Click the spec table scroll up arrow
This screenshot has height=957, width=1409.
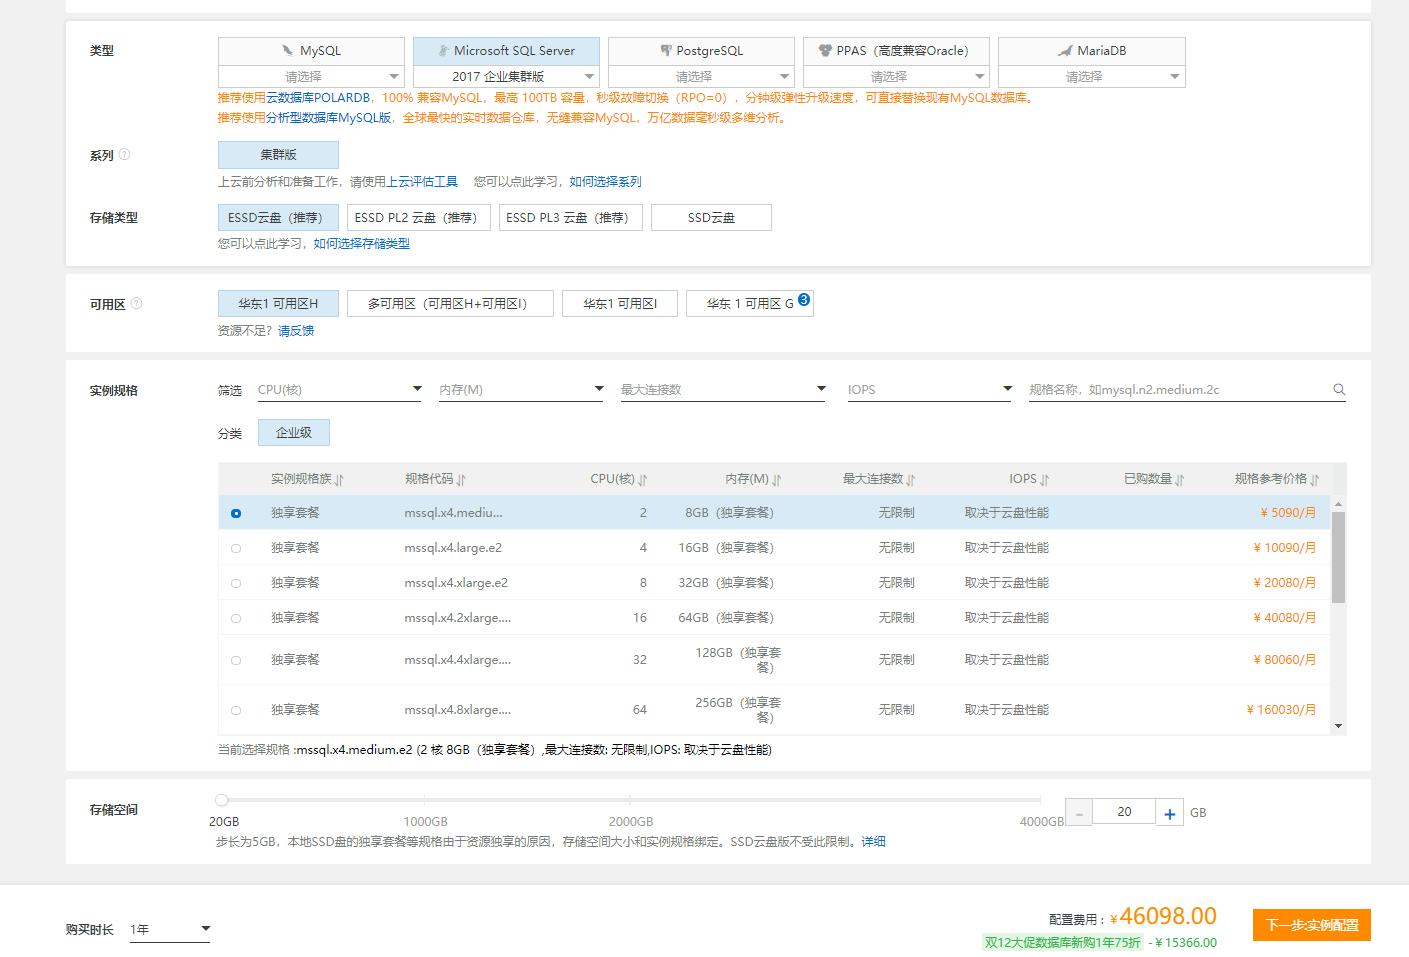click(1338, 504)
